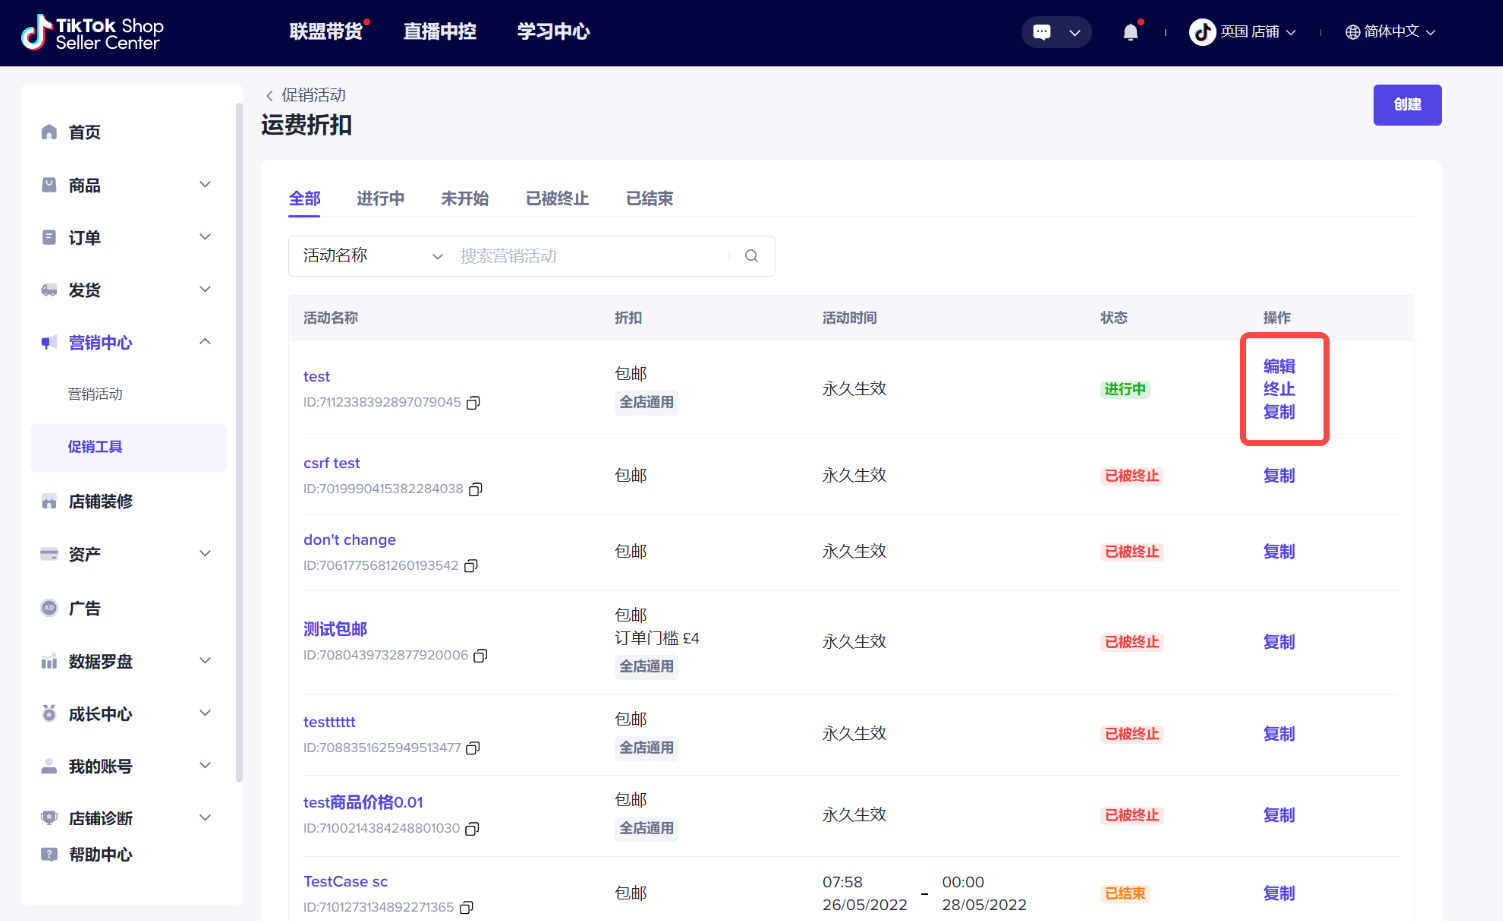Viewport: 1503px width, 921px height.
Task: Open 学习中心 in top navigation
Action: [553, 32]
